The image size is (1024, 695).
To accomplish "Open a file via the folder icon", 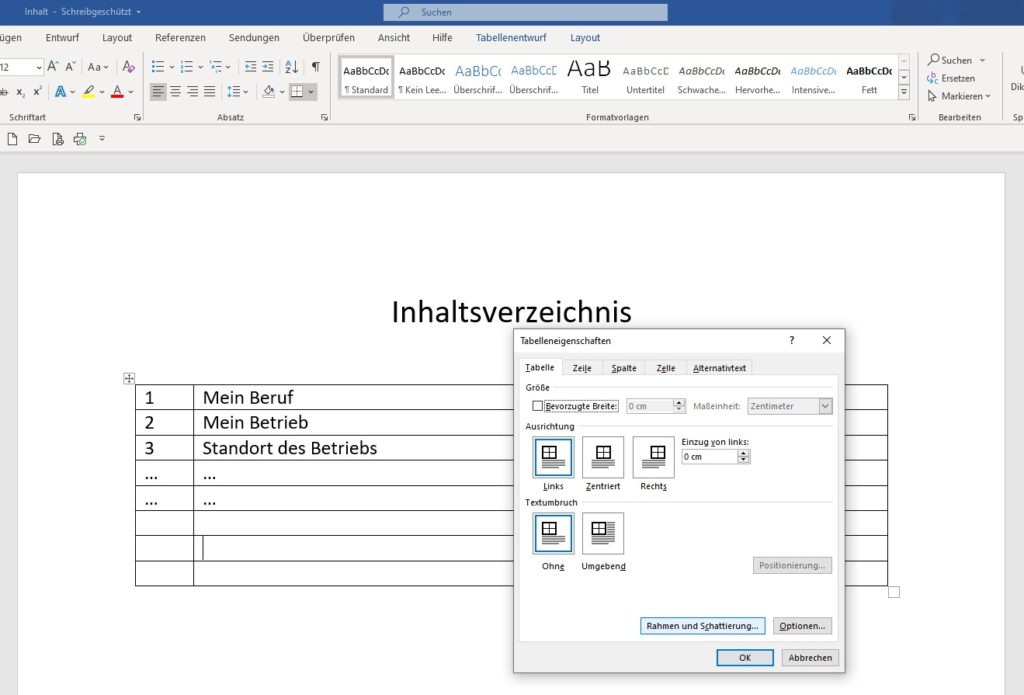I will coord(35,139).
